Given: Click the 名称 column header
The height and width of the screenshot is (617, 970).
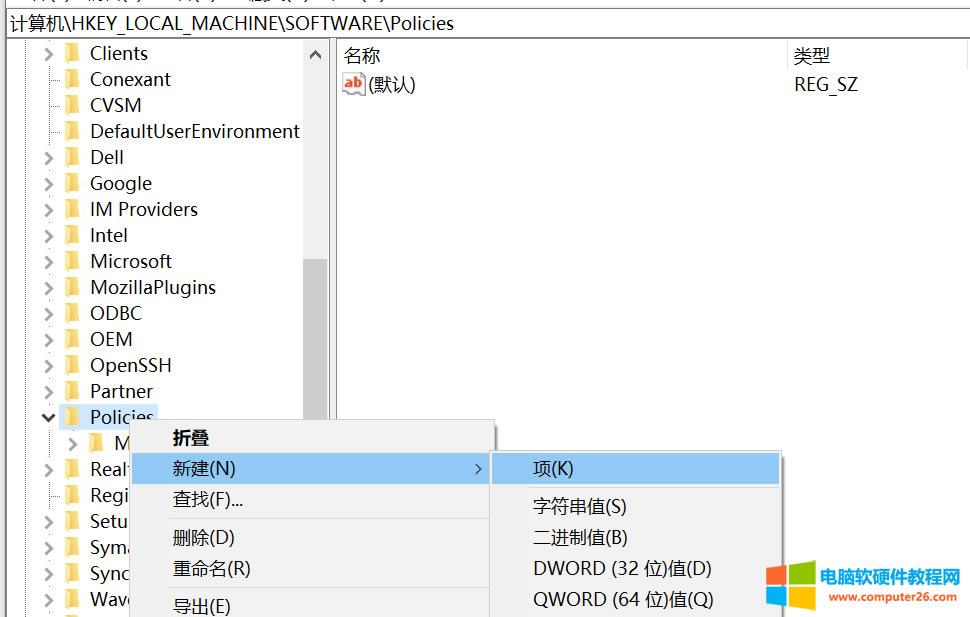Looking at the screenshot, I should coord(362,56).
